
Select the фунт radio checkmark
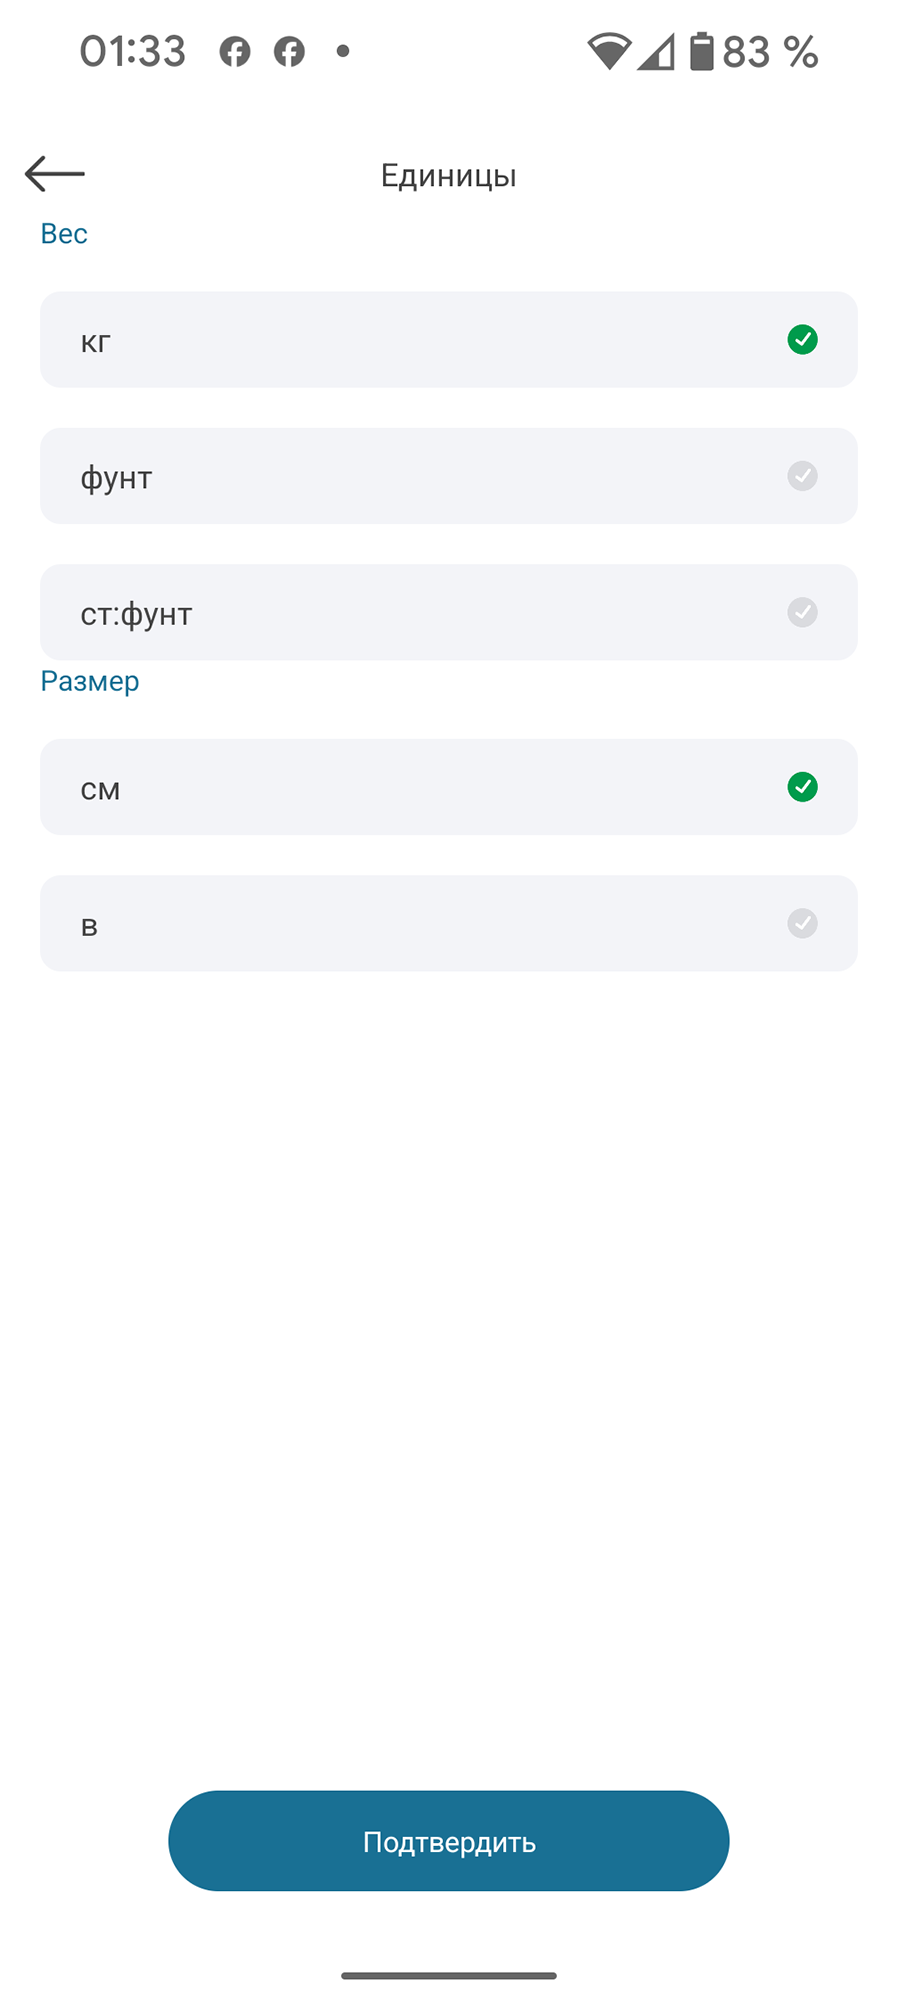click(x=802, y=476)
